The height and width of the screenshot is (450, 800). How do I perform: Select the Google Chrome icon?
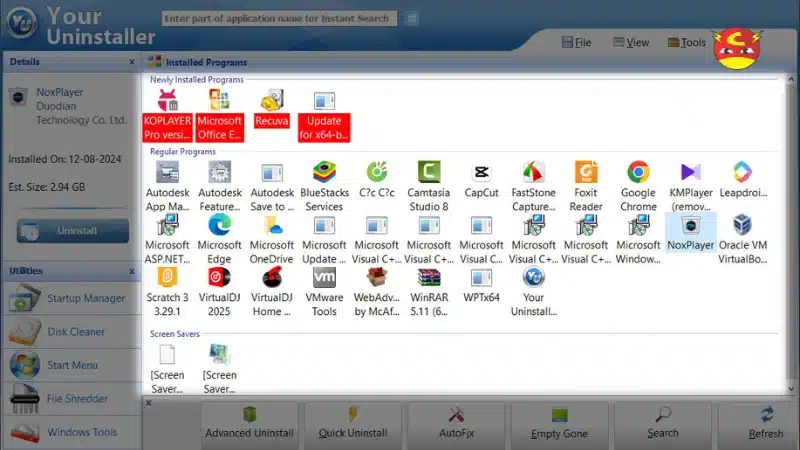pos(638,172)
